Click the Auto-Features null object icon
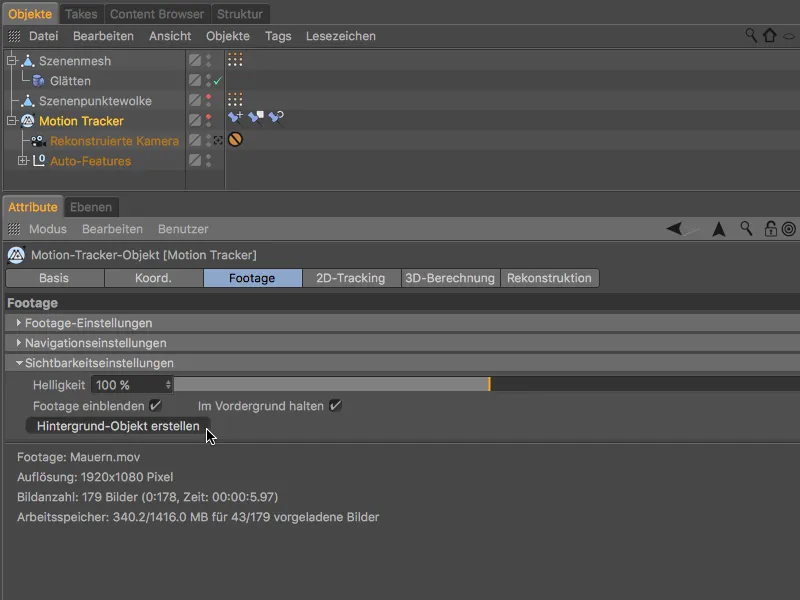This screenshot has width=800, height=600. click(x=39, y=161)
